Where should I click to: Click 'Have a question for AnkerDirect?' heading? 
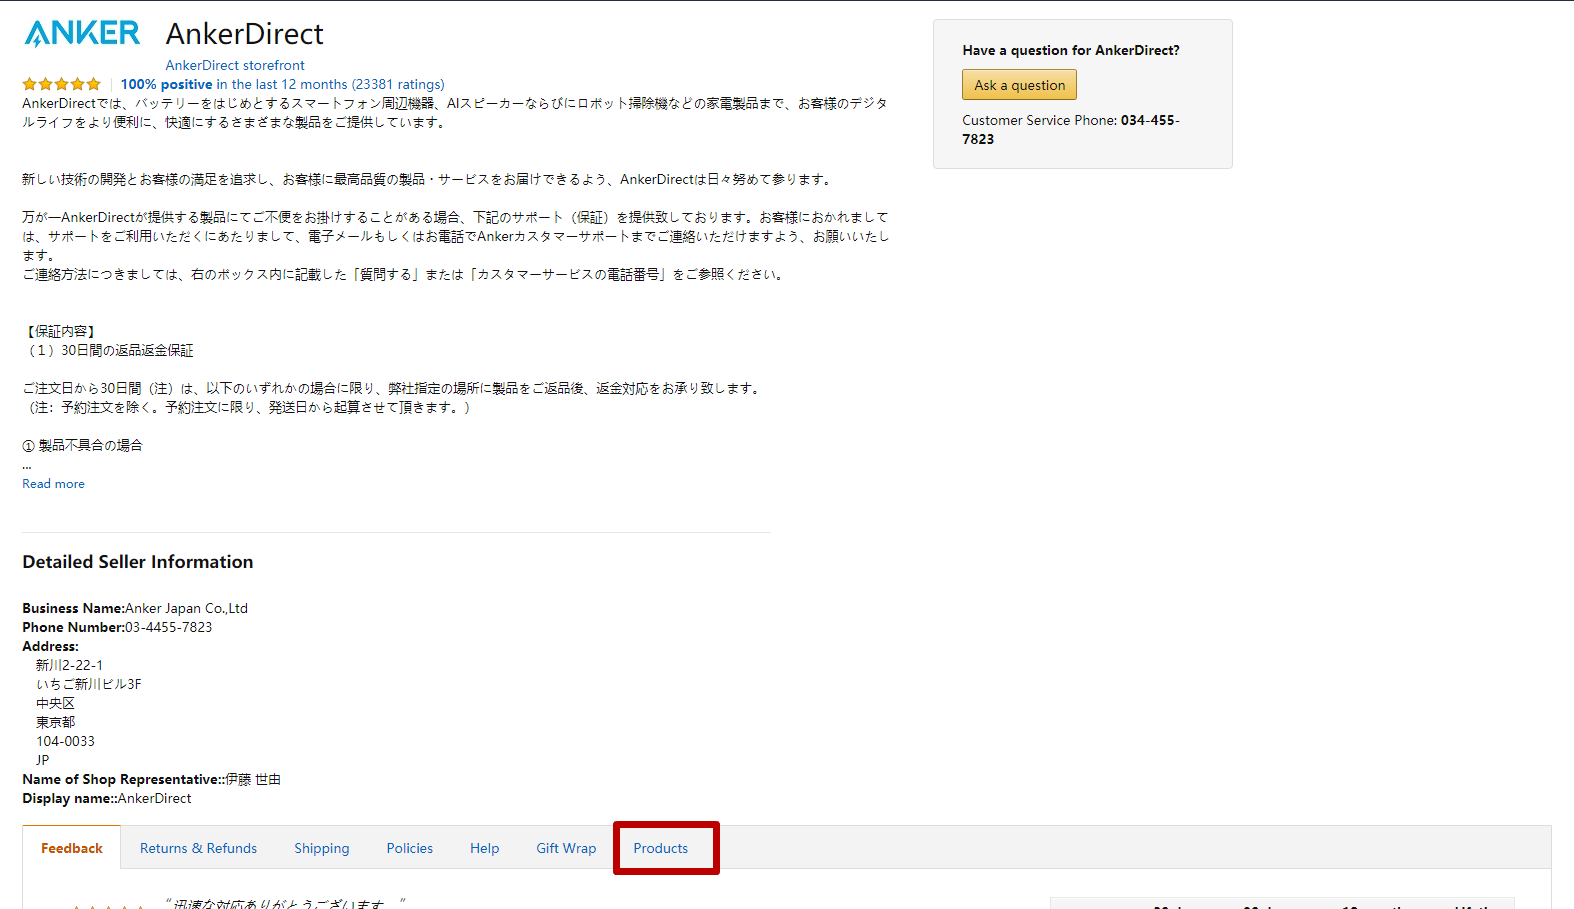pyautogui.click(x=1071, y=50)
